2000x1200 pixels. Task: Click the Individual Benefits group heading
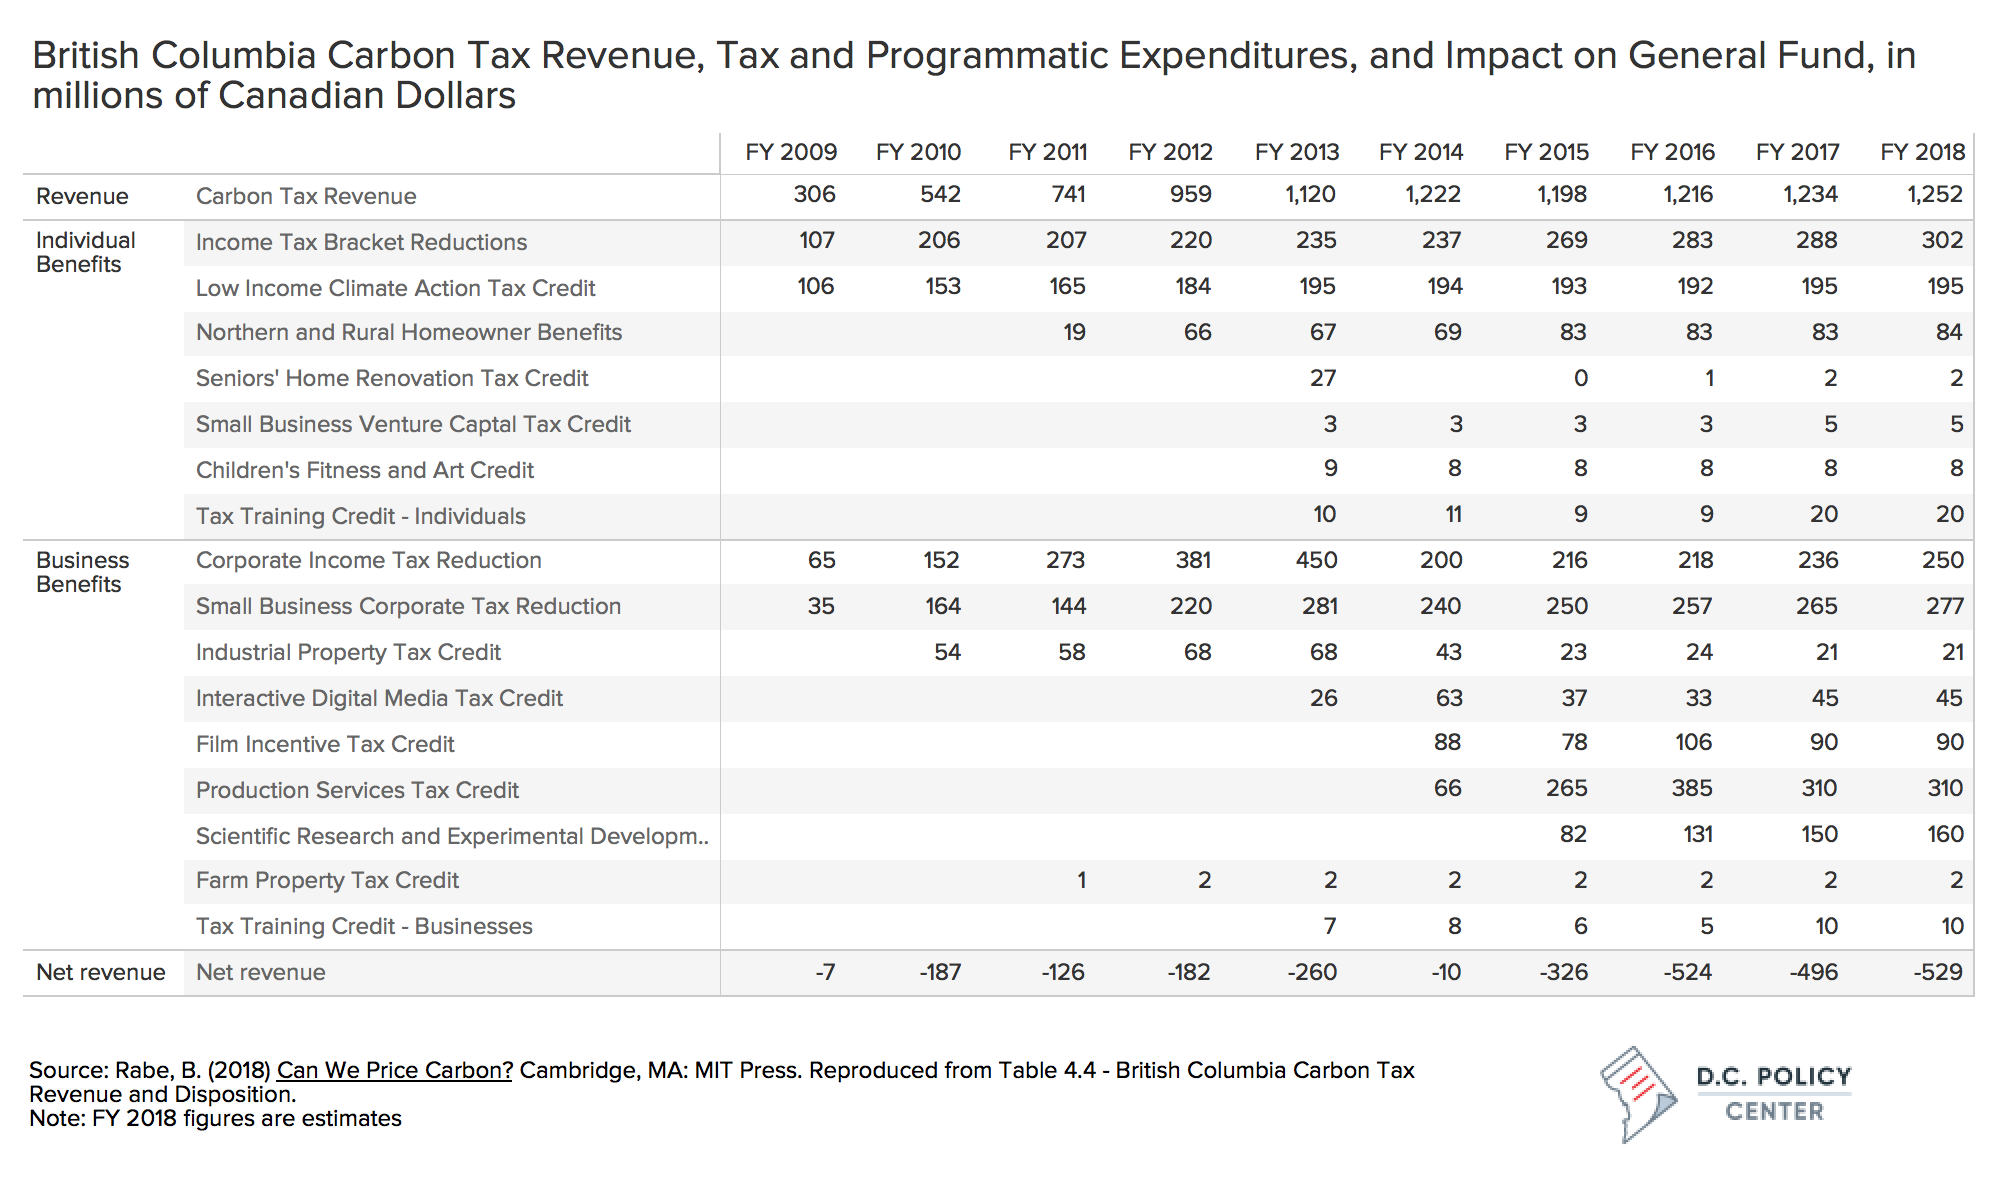(x=86, y=252)
